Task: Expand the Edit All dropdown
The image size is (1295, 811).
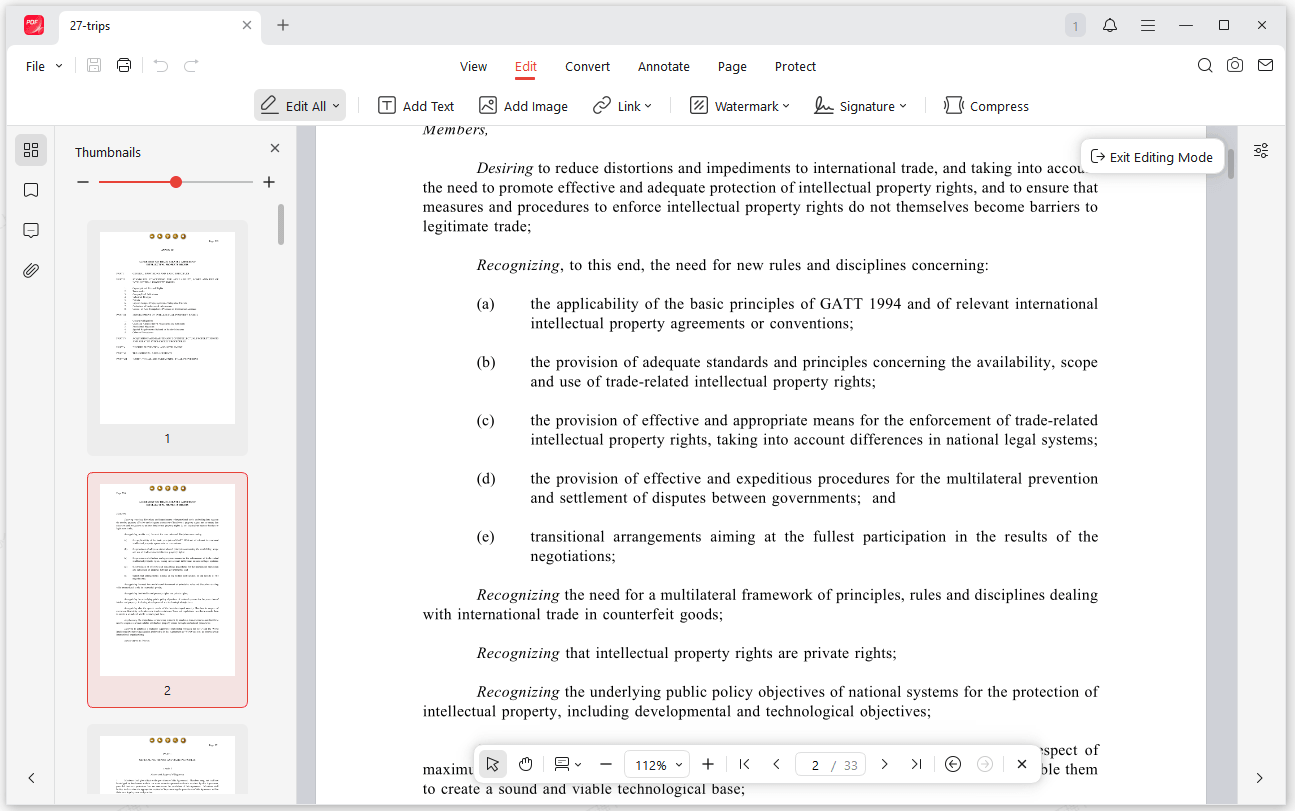Action: tap(336, 106)
